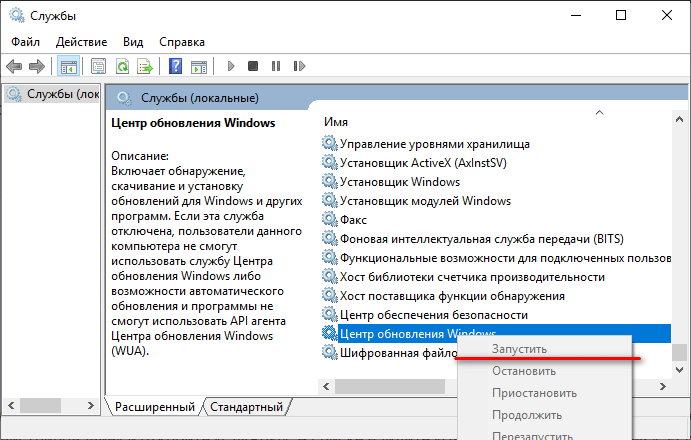The image size is (691, 440).
Task: Switch to the Расширенный tab
Action: coord(154,407)
